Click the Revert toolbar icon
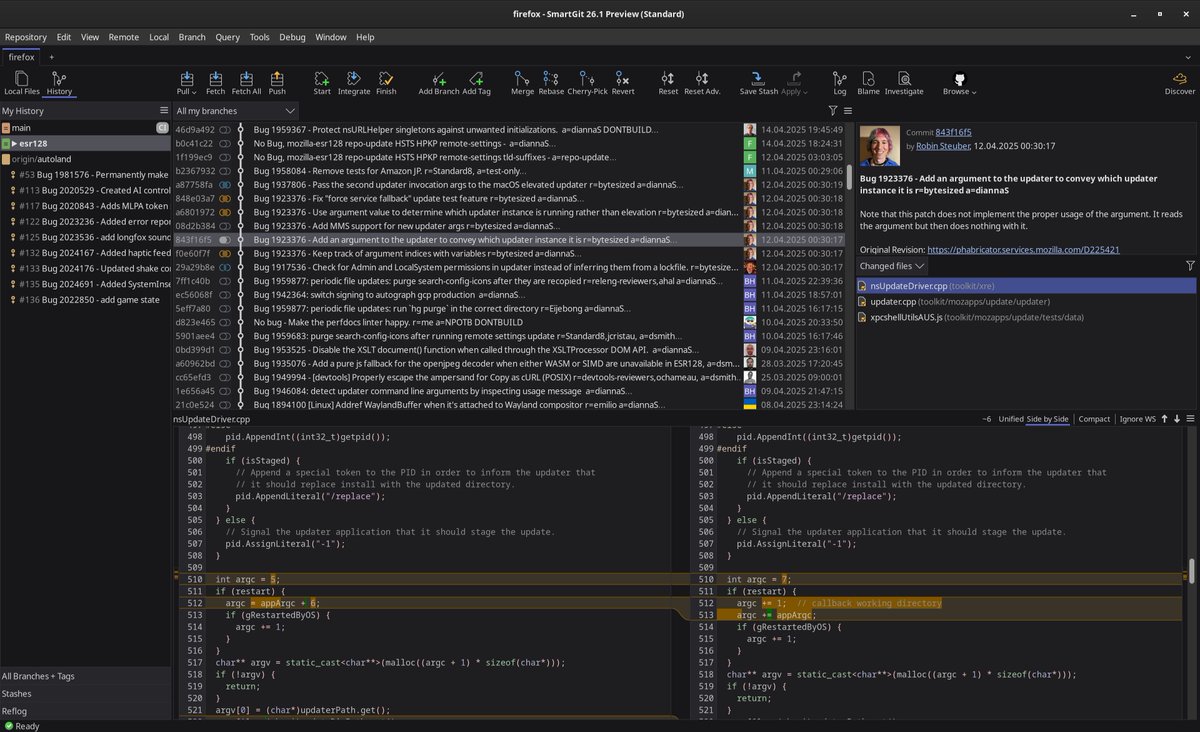This screenshot has height=732, width=1200. tap(623, 82)
